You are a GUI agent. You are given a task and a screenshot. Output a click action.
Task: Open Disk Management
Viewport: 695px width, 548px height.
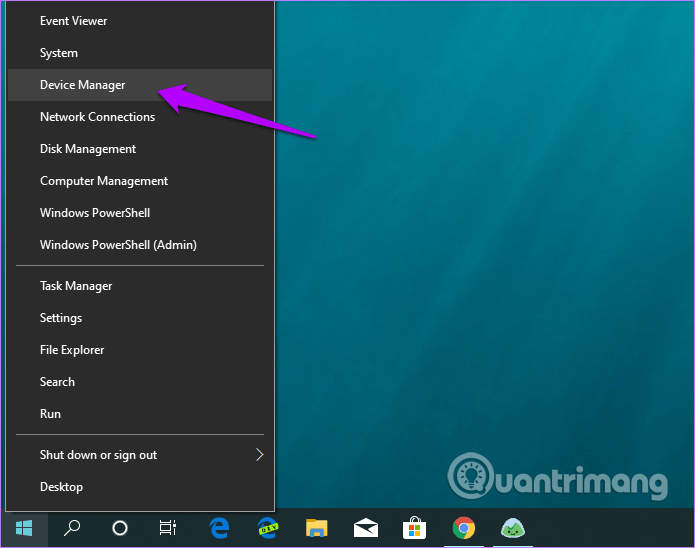140,149
